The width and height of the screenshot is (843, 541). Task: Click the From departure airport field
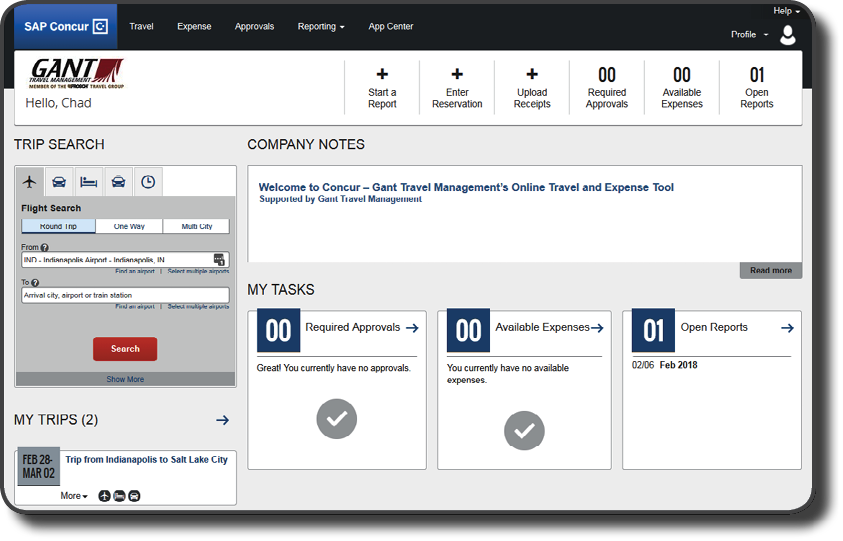(x=125, y=260)
